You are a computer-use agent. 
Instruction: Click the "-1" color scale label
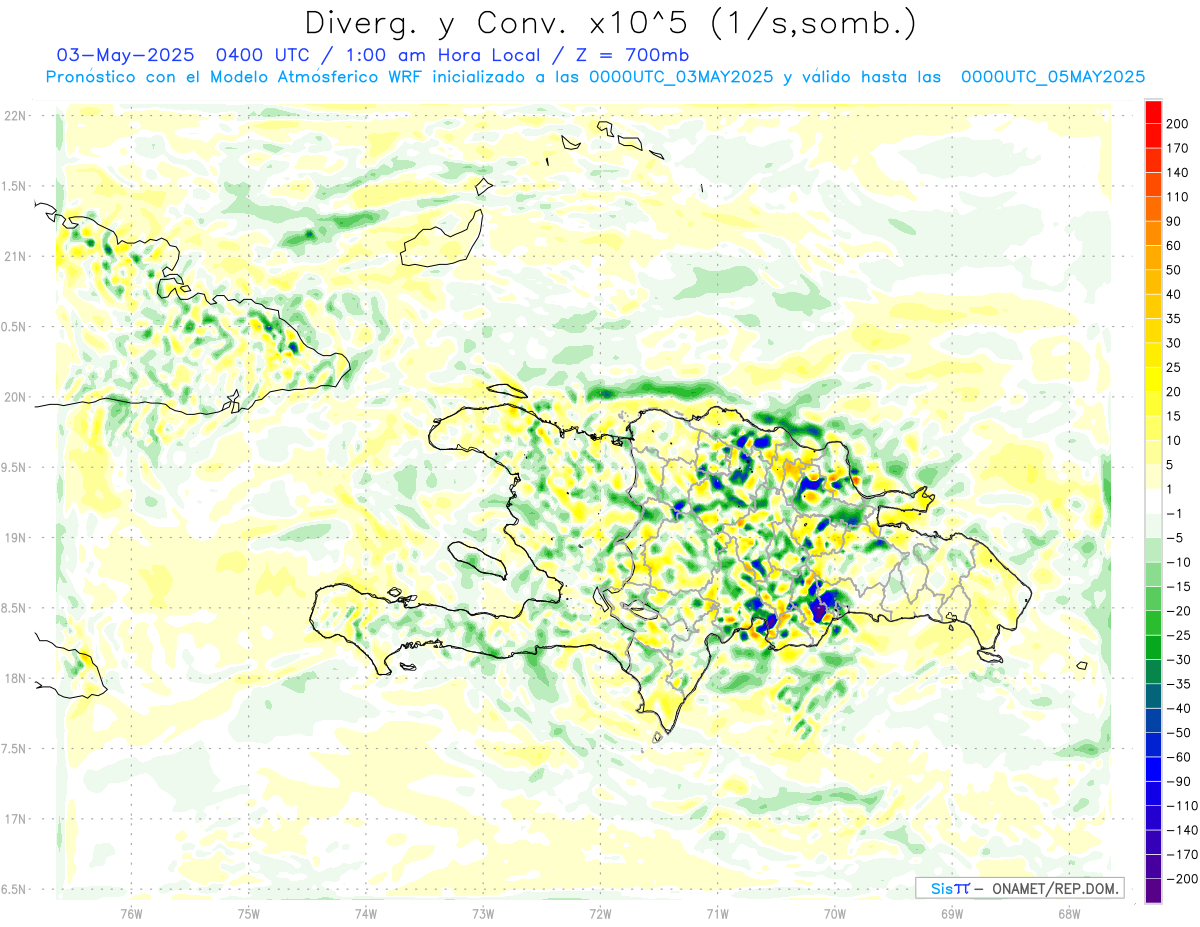tap(1173, 514)
